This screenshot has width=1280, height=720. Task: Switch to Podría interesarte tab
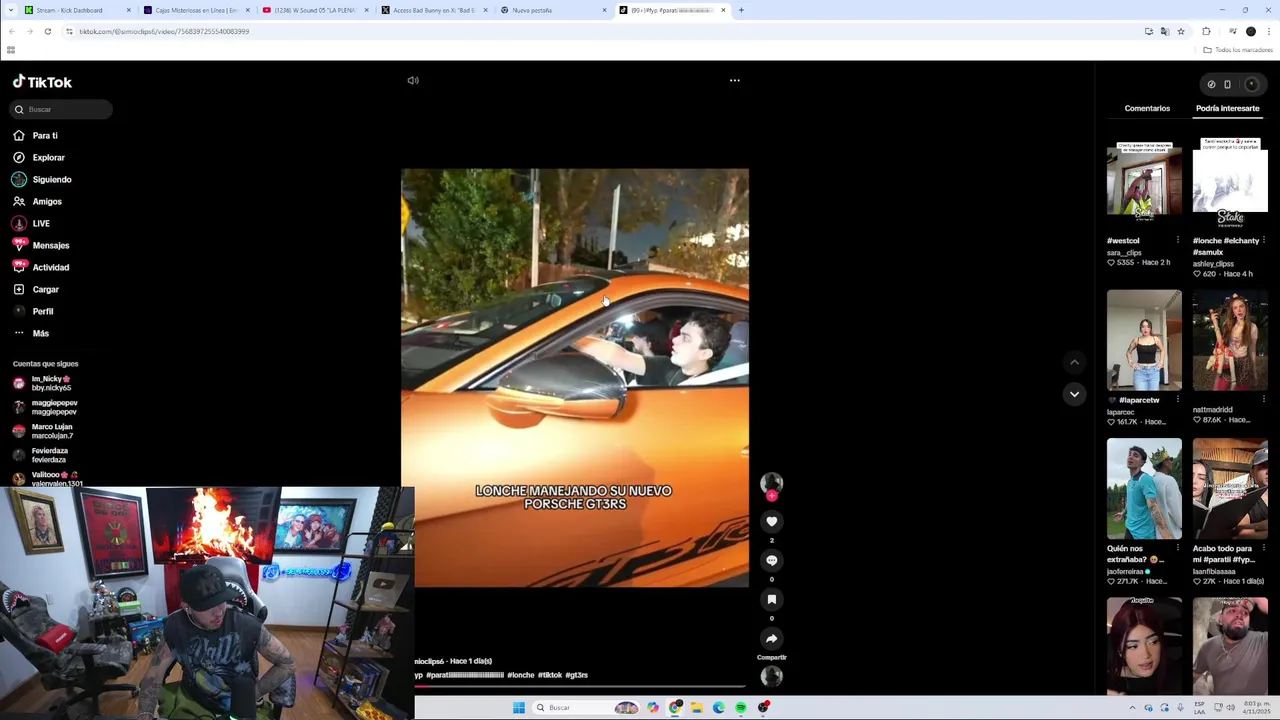tap(1227, 108)
